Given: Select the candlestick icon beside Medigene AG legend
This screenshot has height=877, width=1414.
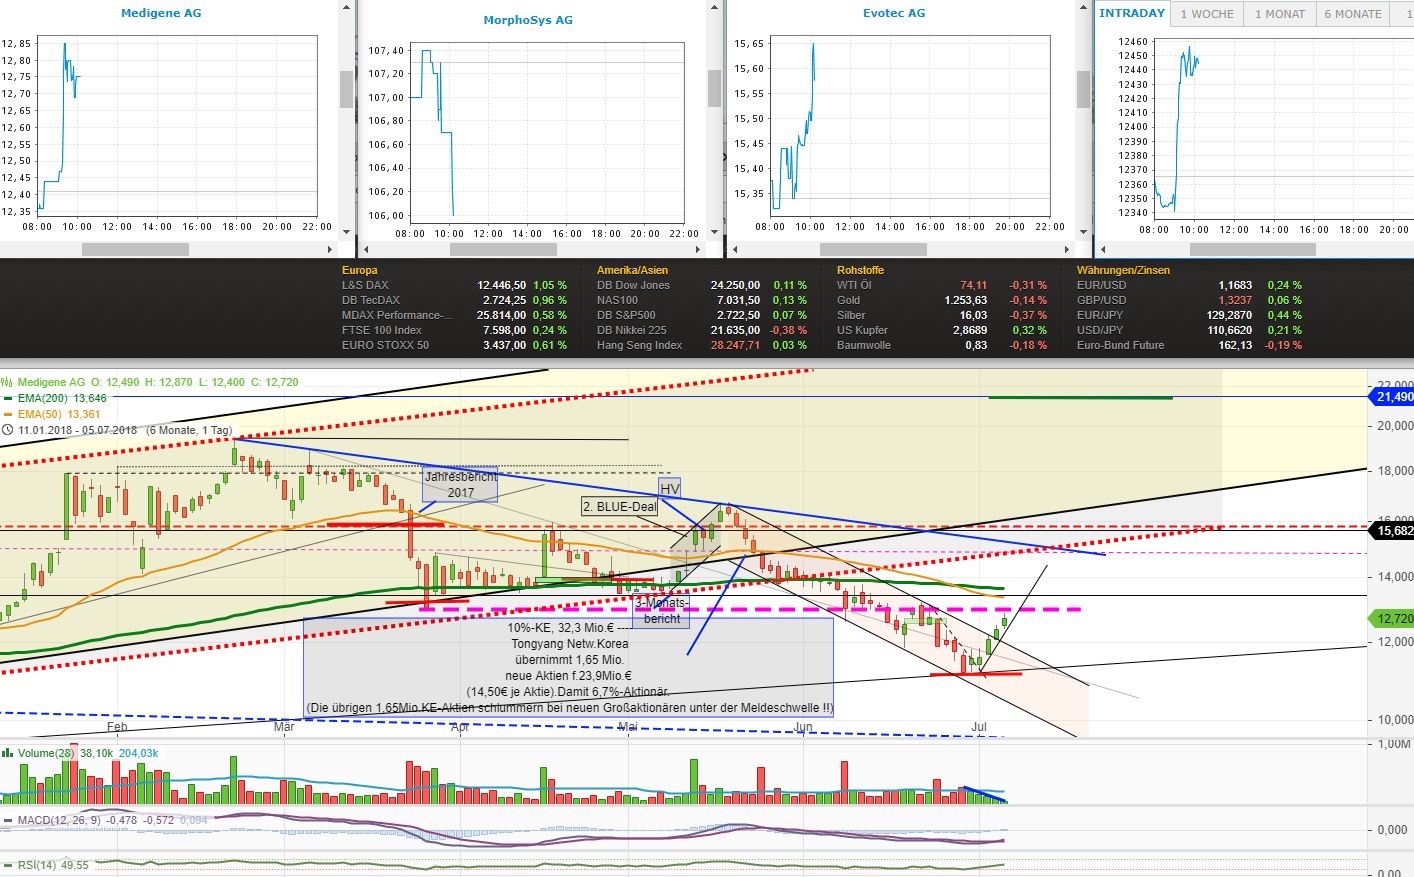Looking at the screenshot, I should click(7, 382).
